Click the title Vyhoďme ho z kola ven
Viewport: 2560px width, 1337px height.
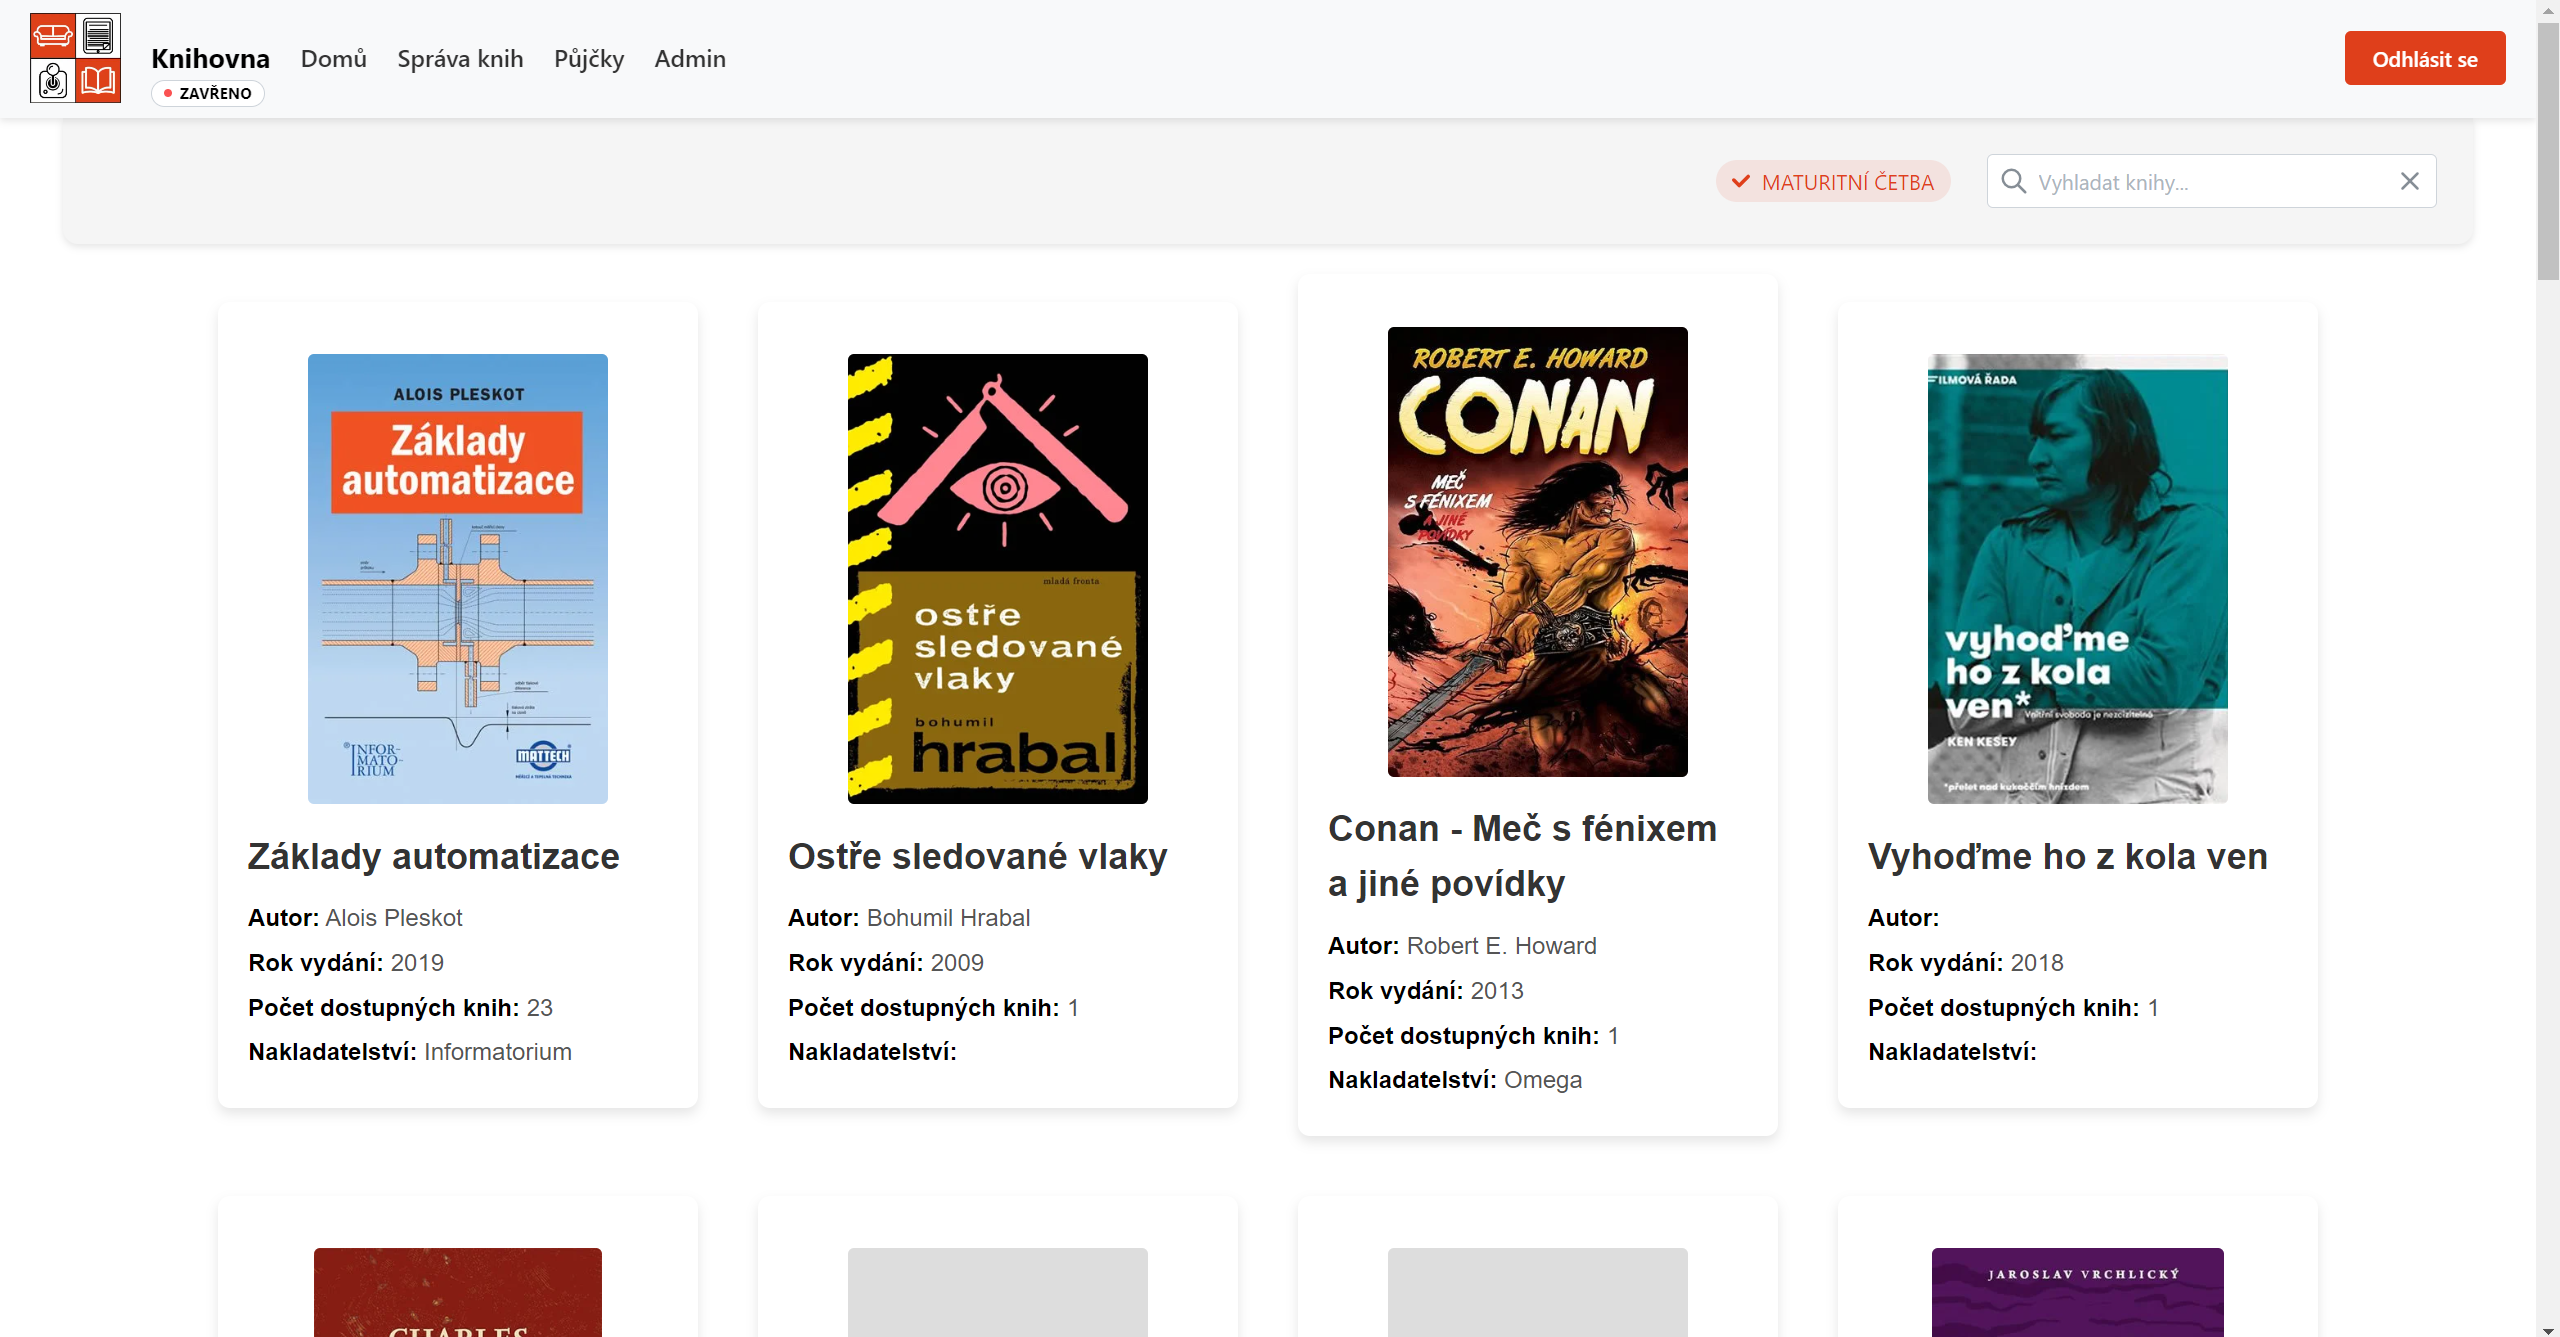tap(2068, 857)
